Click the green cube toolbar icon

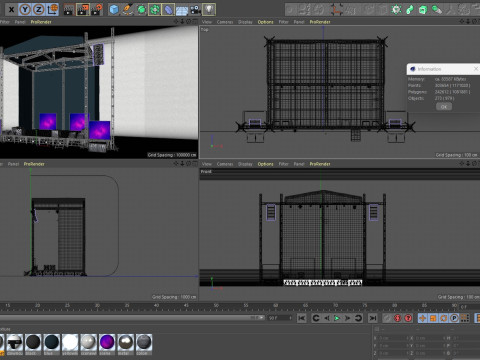click(x=423, y=10)
